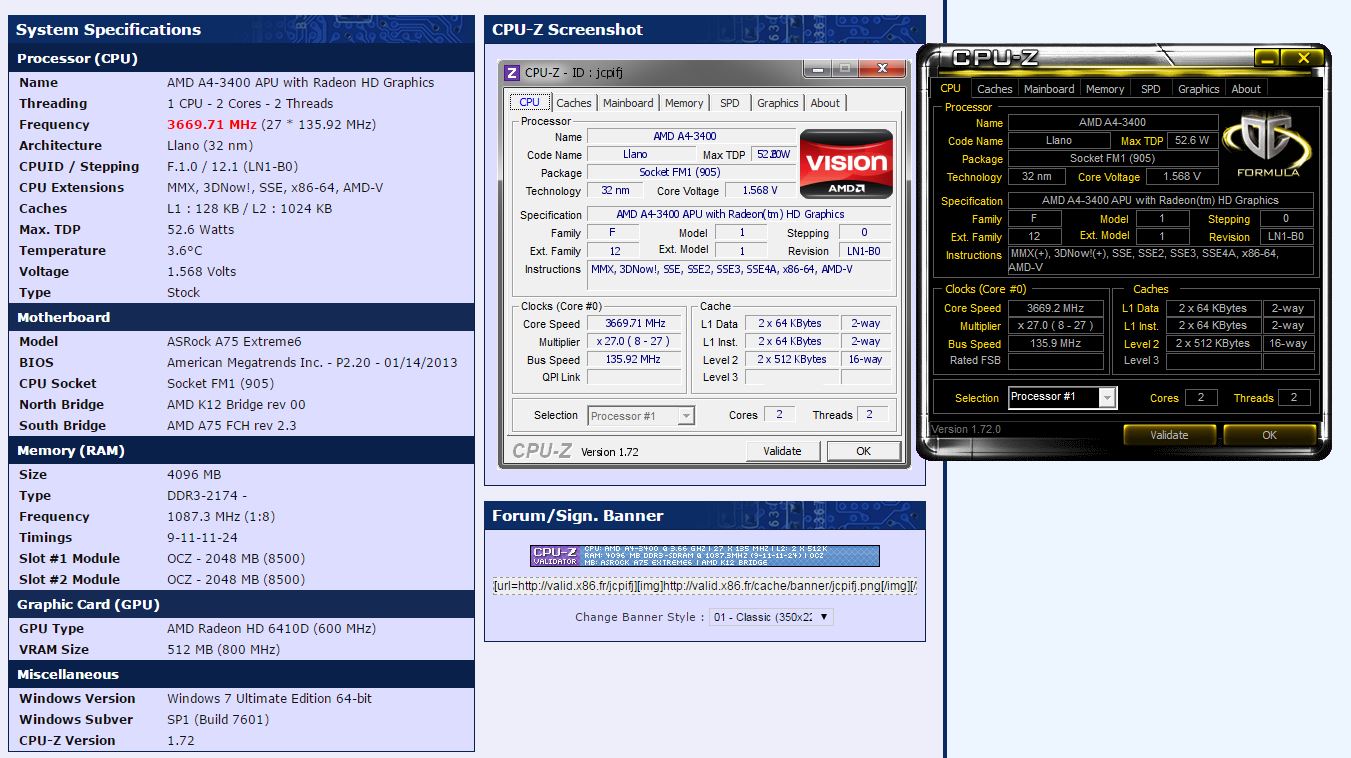Click the AMD A75 FCH rev 2.3 value
This screenshot has height=758, width=1351.
(231, 426)
